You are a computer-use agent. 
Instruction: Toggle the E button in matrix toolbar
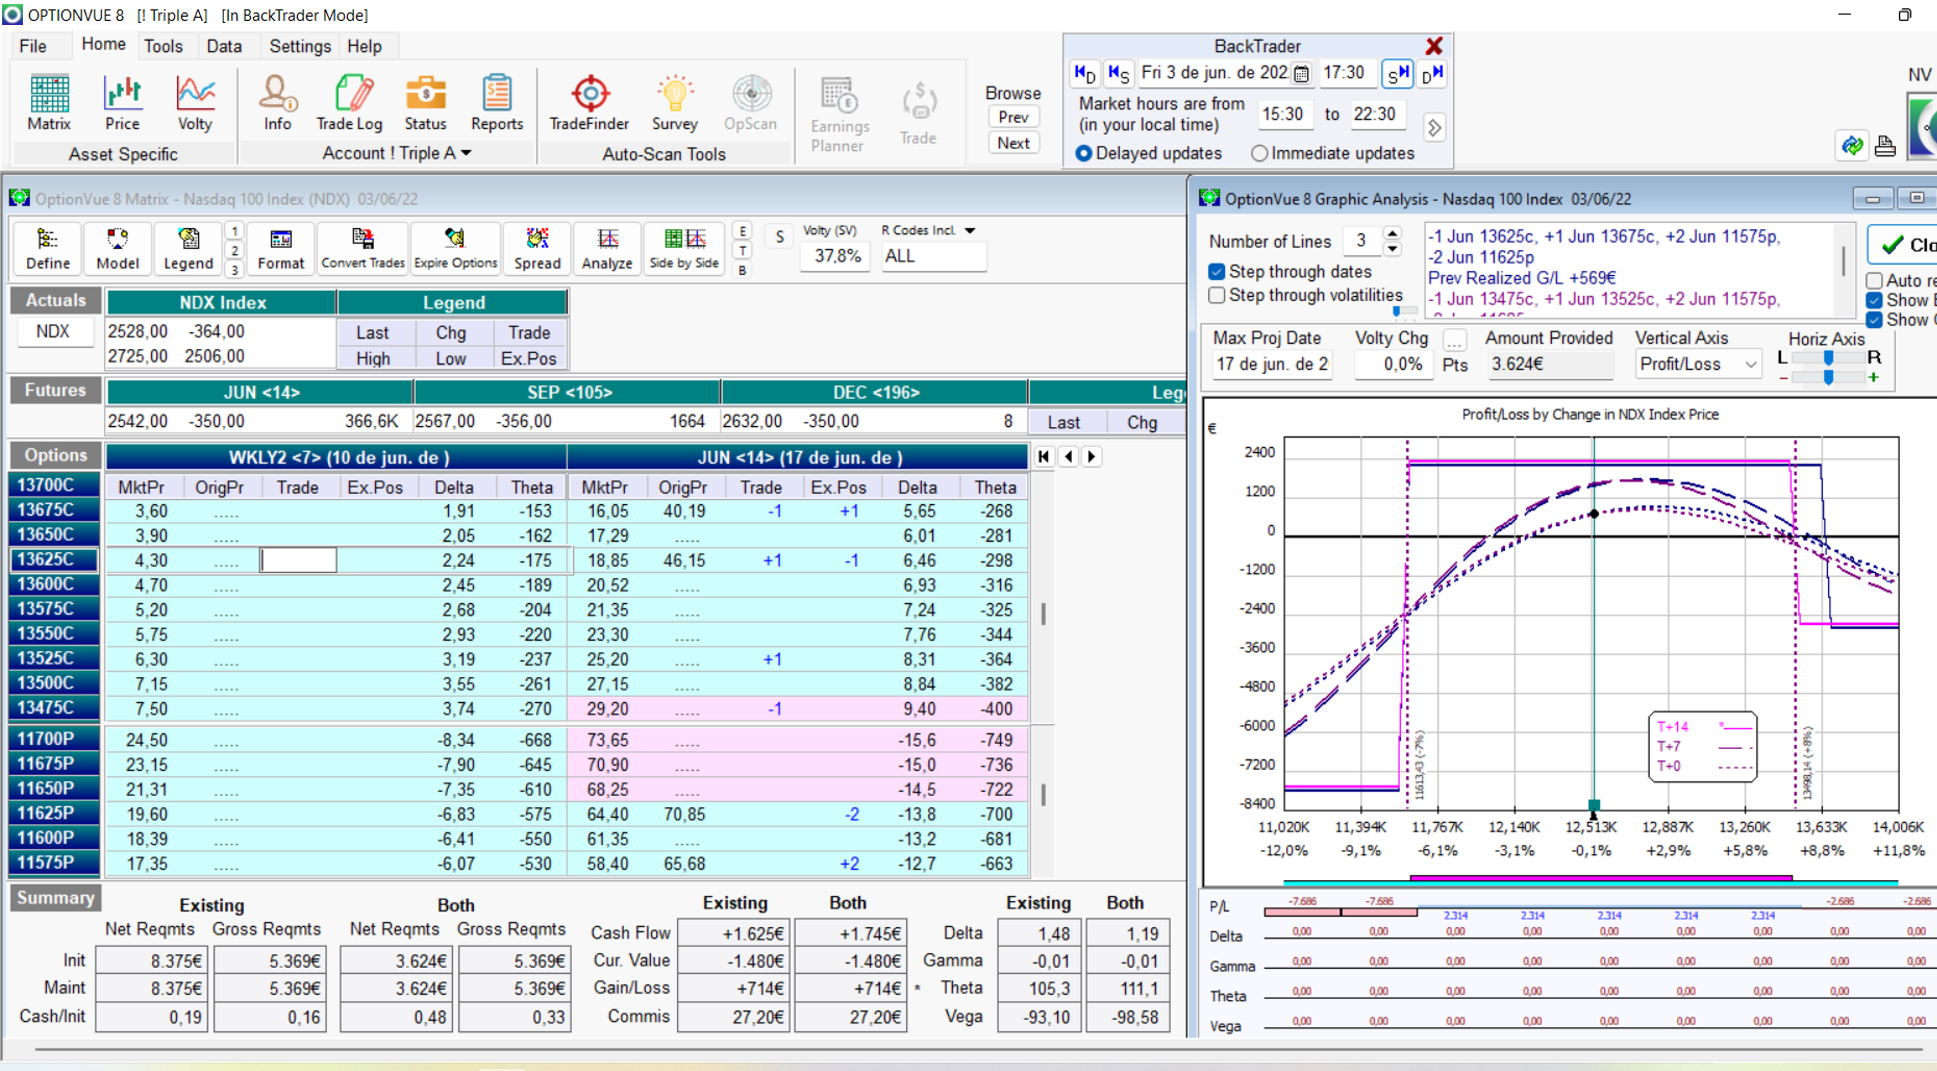pyautogui.click(x=742, y=231)
